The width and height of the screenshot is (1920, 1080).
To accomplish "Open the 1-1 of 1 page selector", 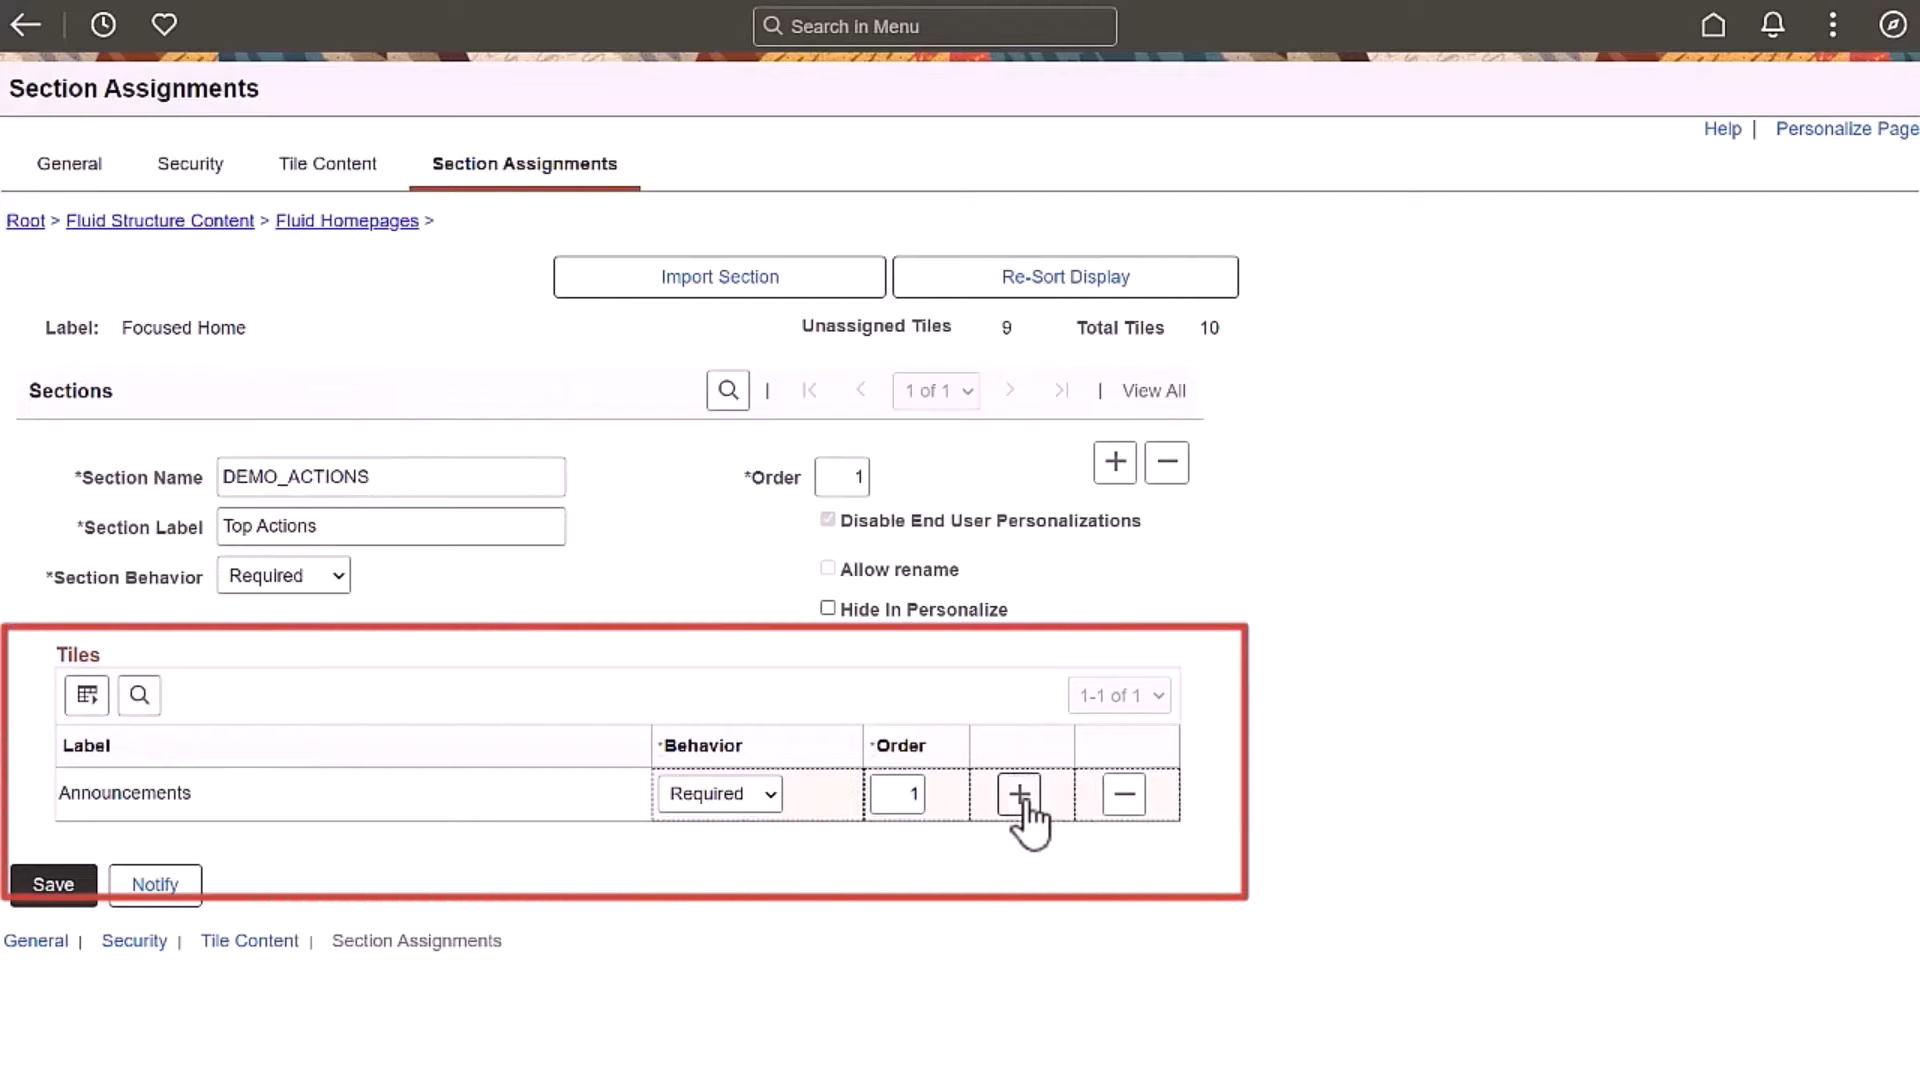I will point(1119,695).
